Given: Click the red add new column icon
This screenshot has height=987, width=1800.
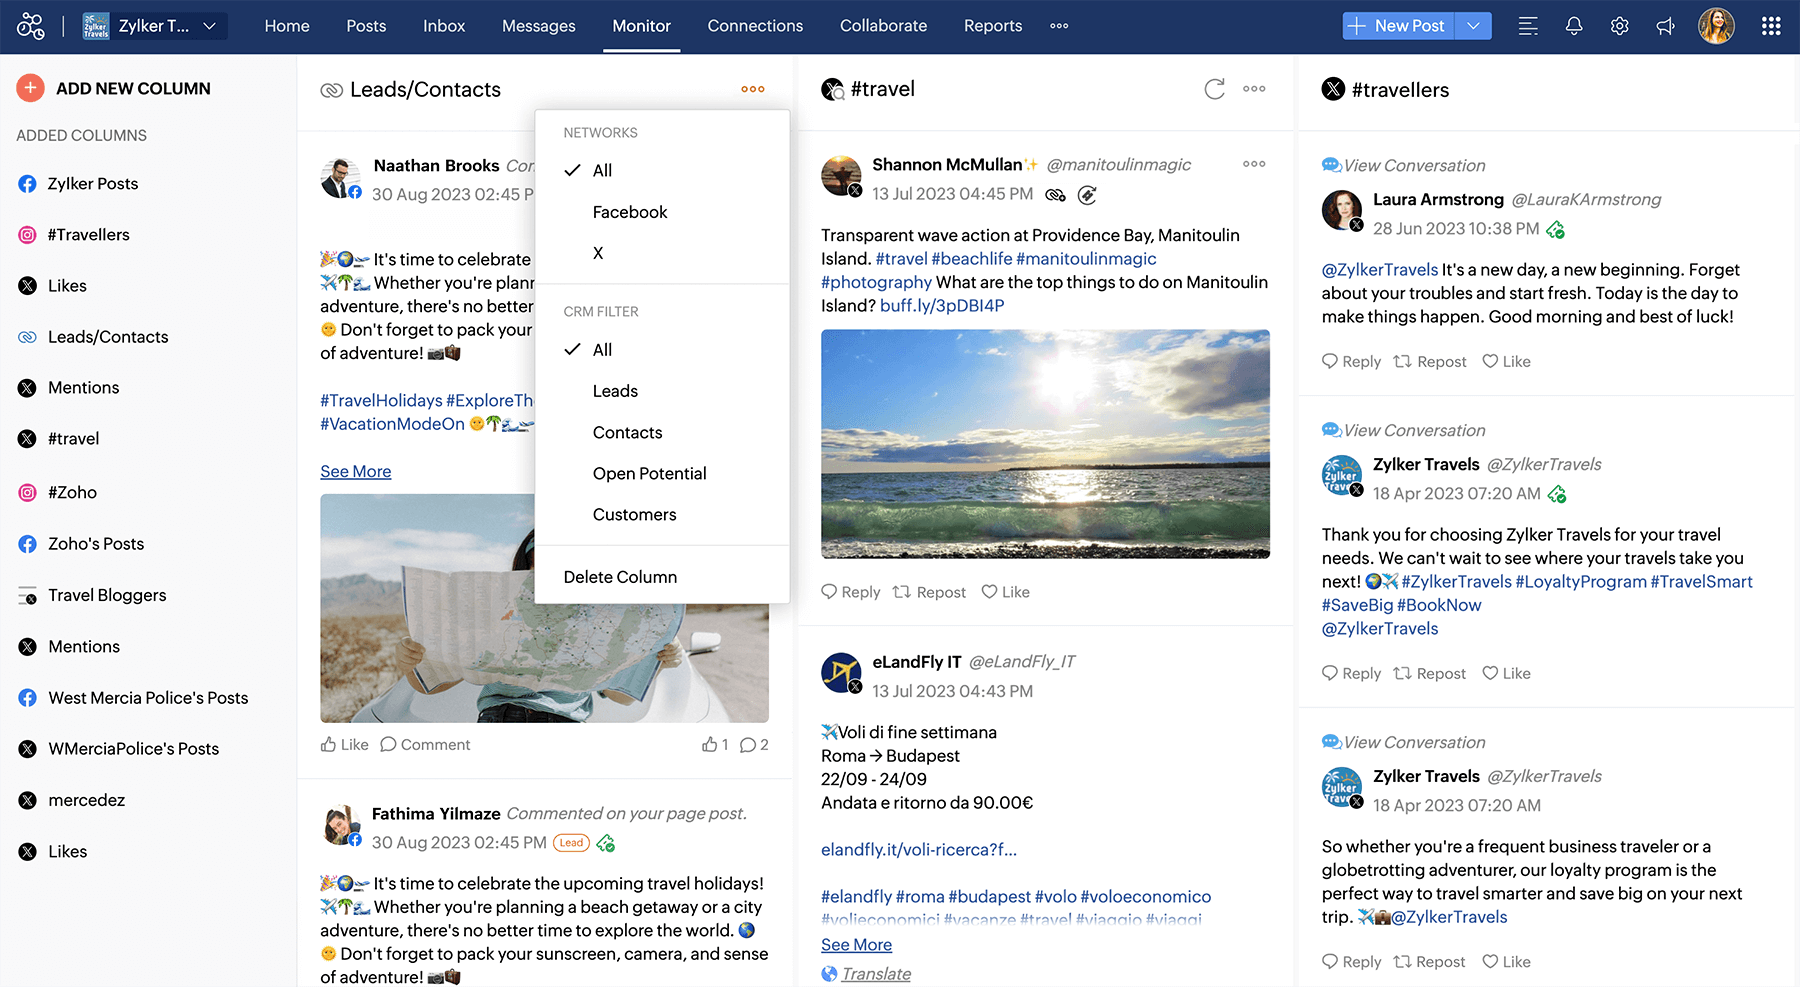Looking at the screenshot, I should 30,88.
